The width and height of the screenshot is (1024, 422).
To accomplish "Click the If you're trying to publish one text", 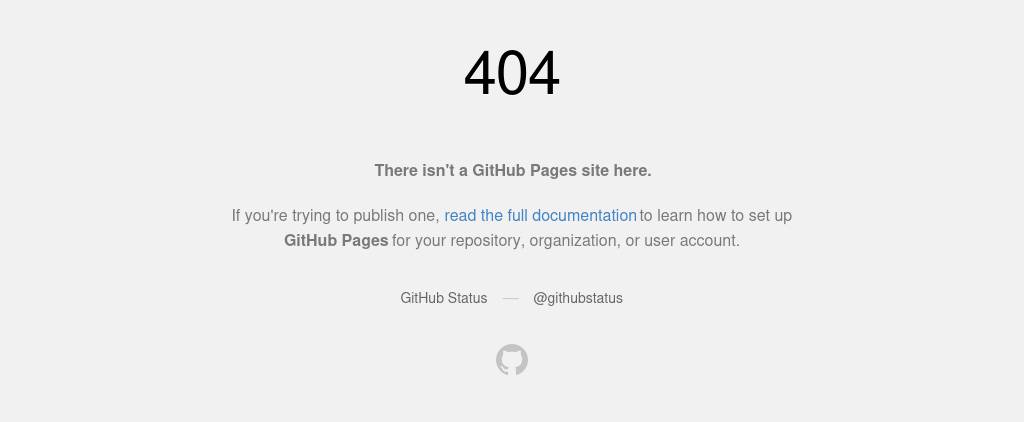I will click(336, 216).
